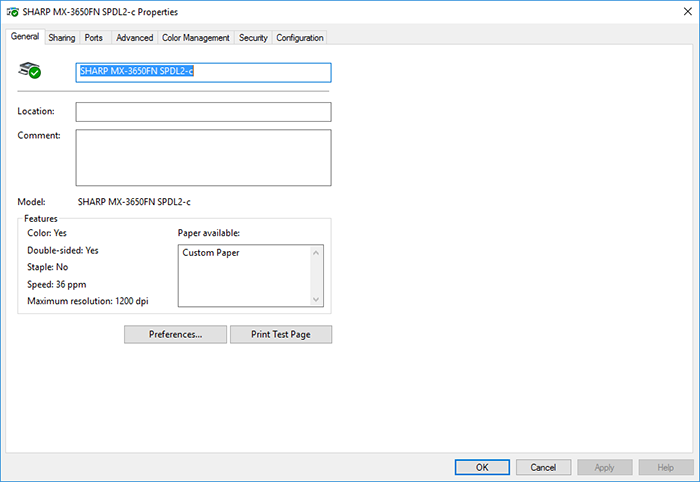The height and width of the screenshot is (482, 700).
Task: Click the Cancel button
Action: coord(543,467)
